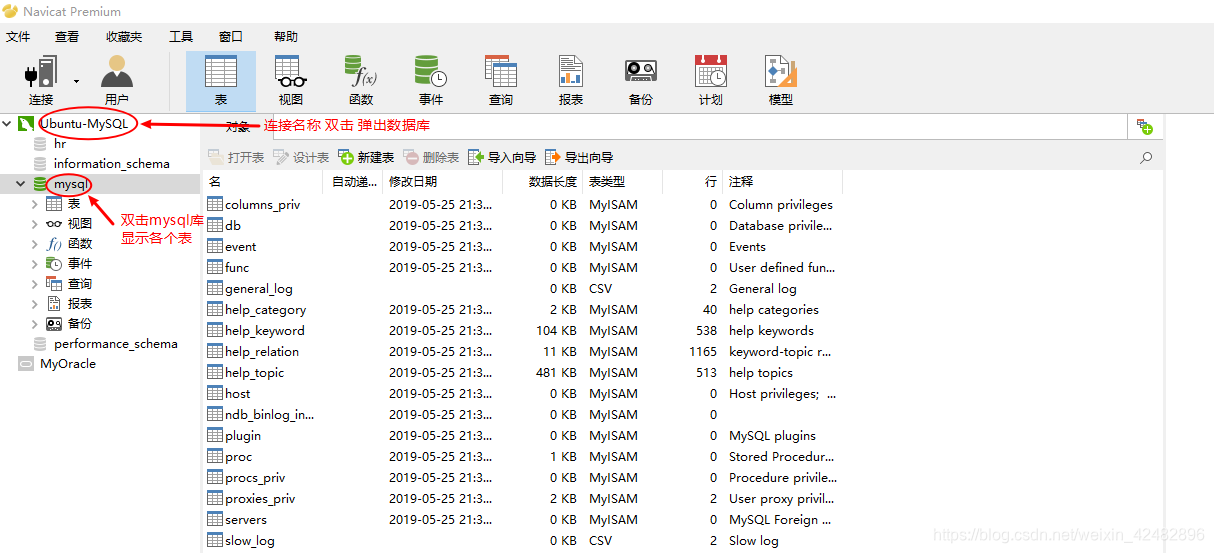Expand the 事件 tree node

pos(35,264)
